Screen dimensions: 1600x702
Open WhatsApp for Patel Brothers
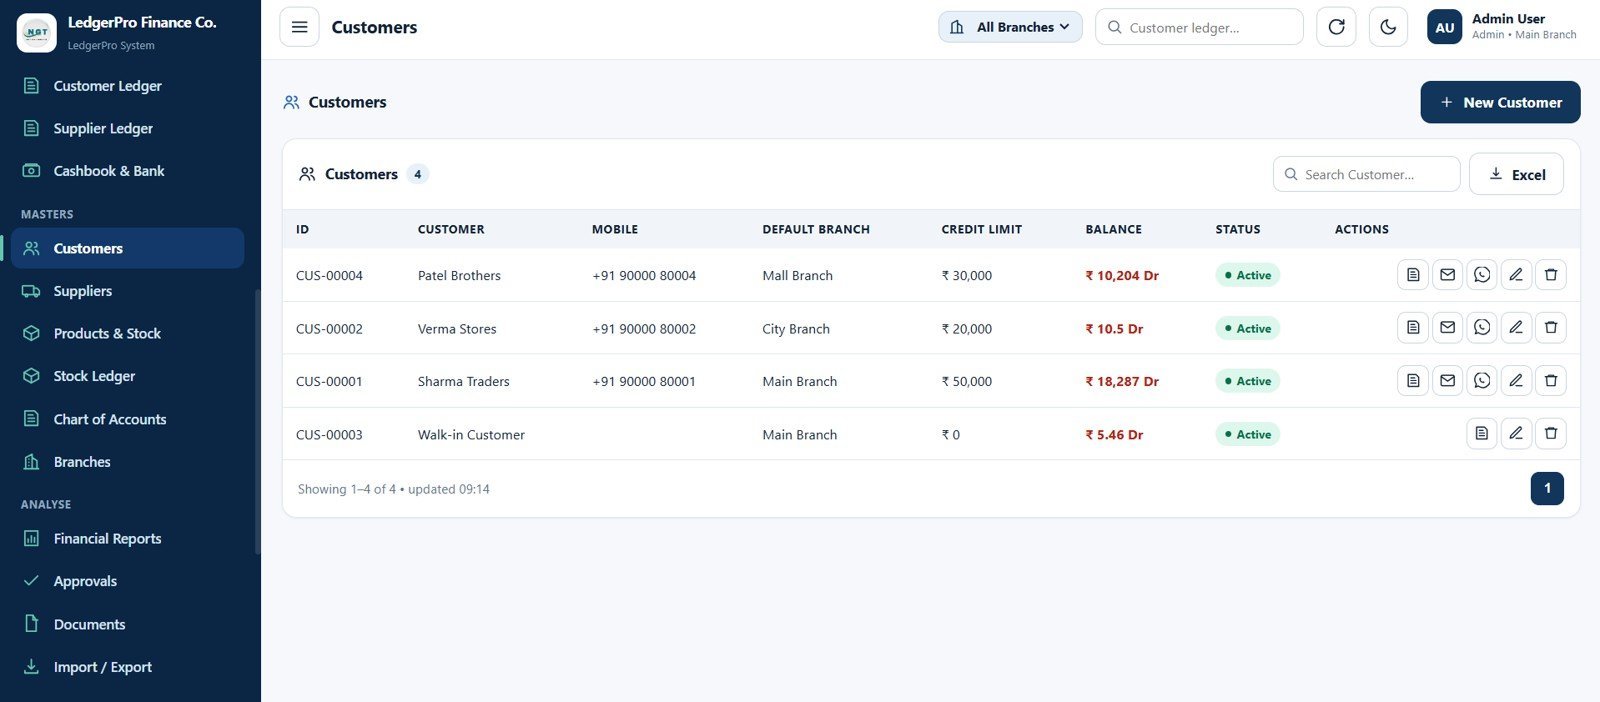pos(1482,275)
